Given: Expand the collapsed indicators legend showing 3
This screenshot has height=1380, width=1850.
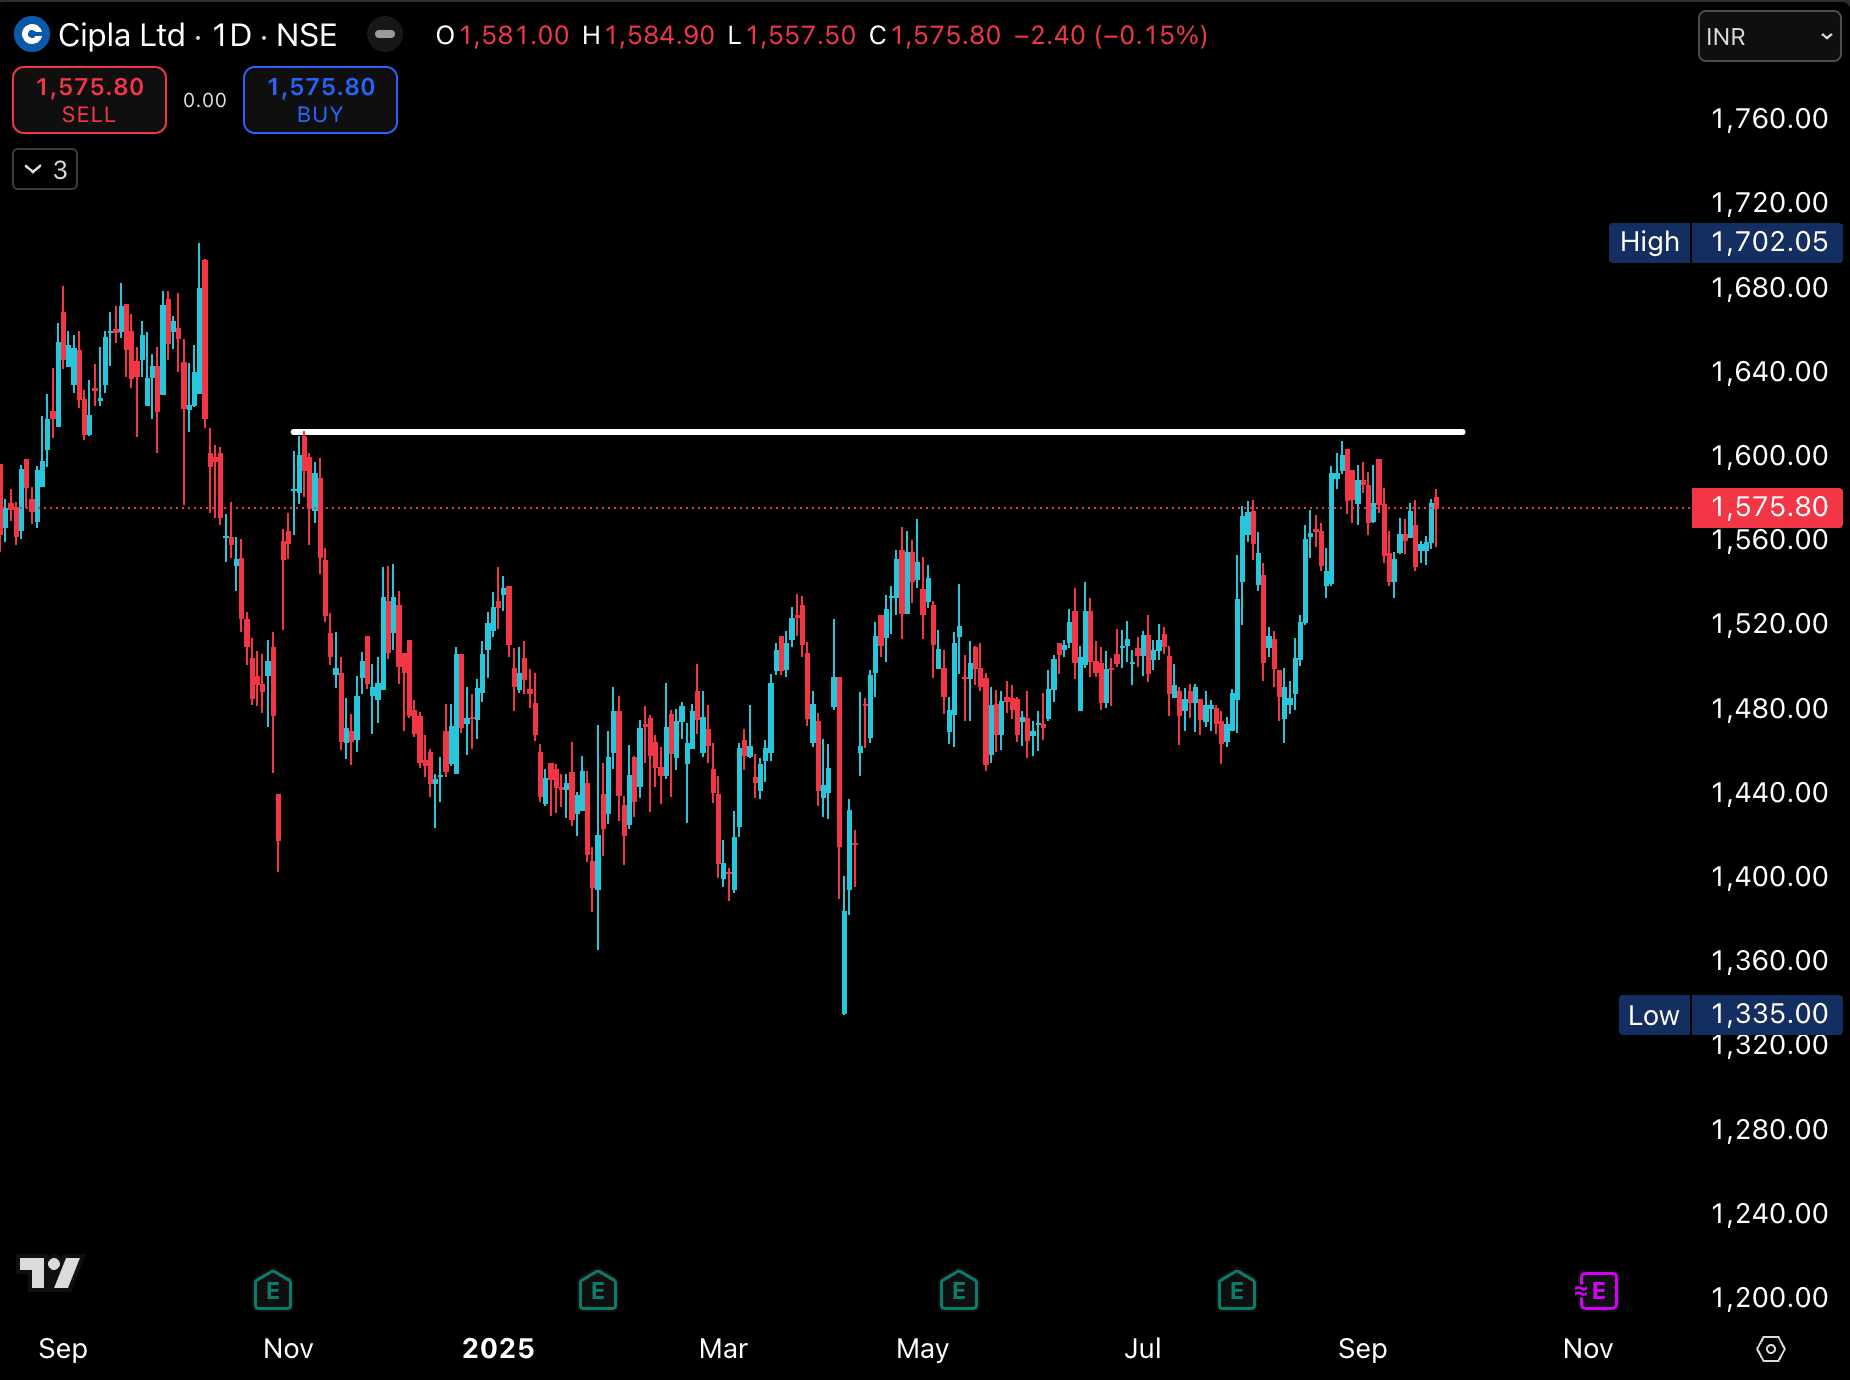Looking at the screenshot, I should (45, 170).
